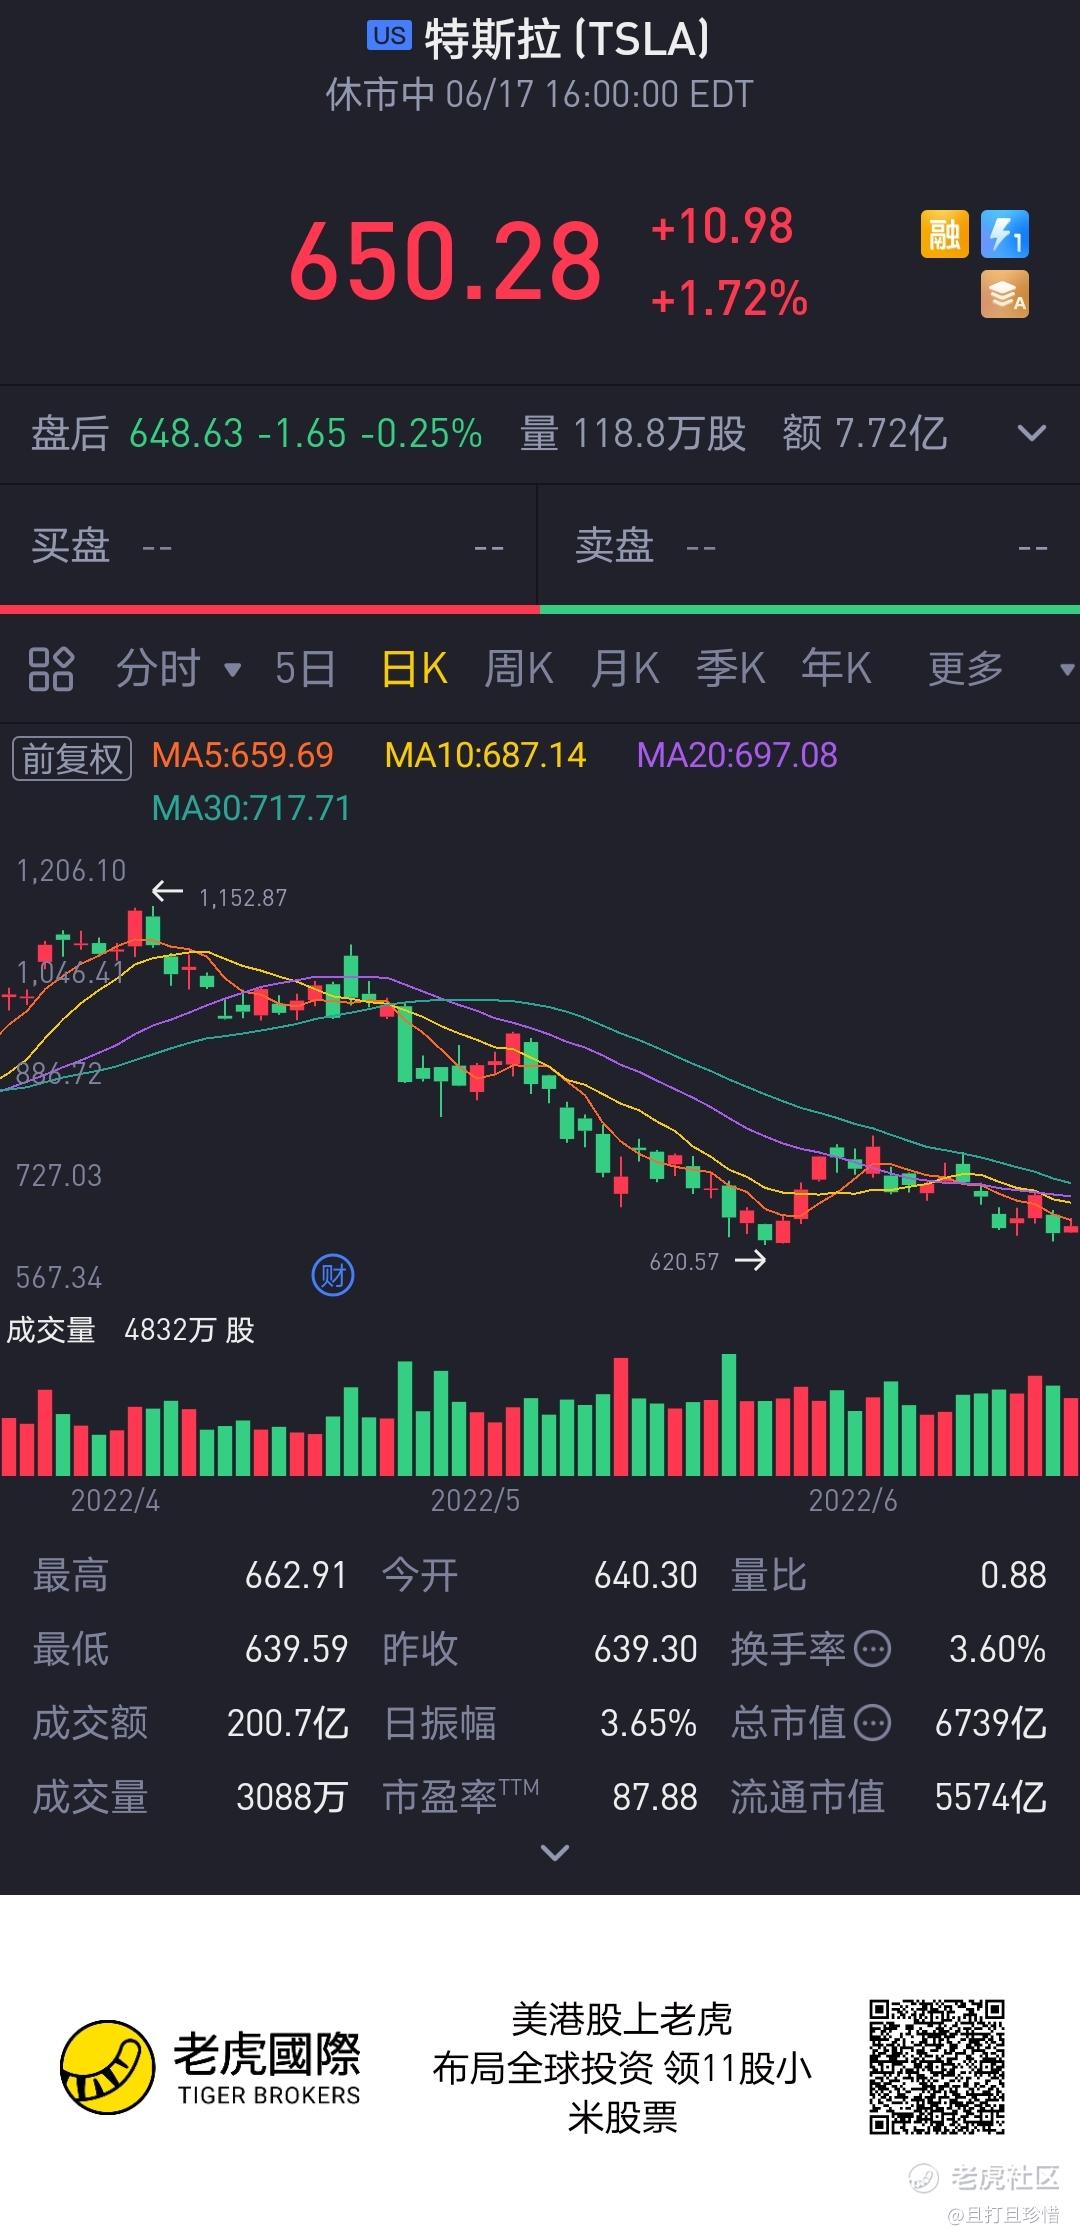Screen dimensions: 1080x2240
Task: Tap the Tiger Brokers logo
Action: point(211,2067)
